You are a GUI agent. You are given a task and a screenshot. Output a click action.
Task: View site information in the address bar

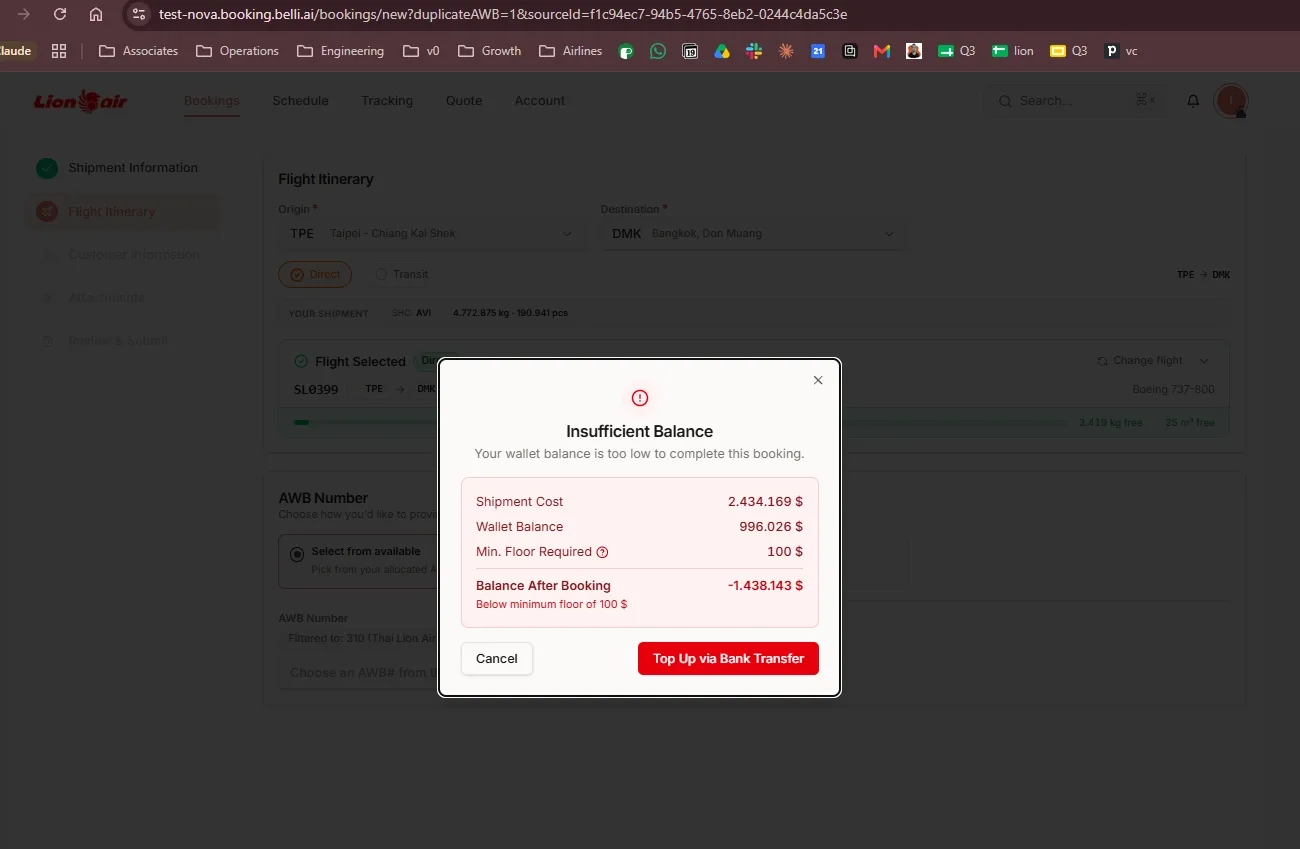(139, 14)
